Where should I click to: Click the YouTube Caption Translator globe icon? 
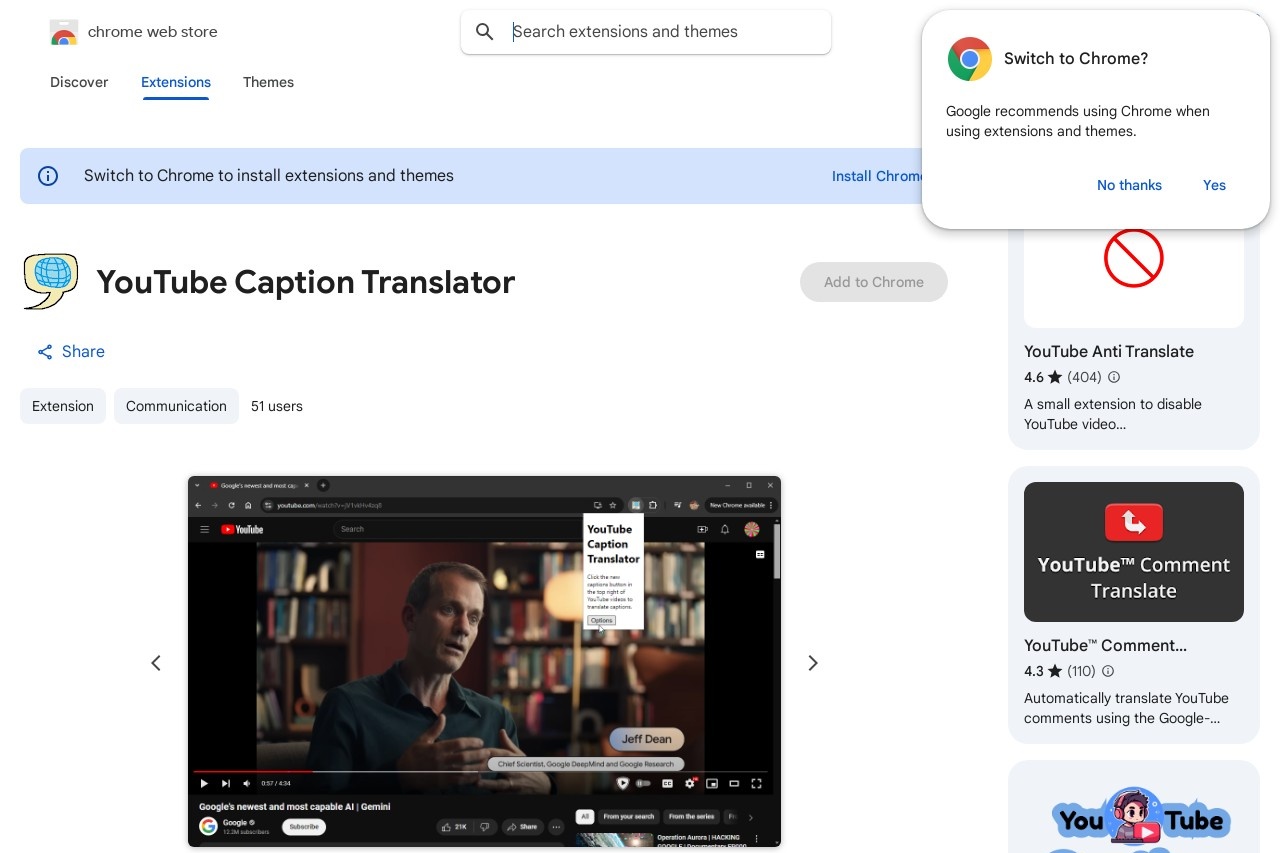[x=50, y=282]
